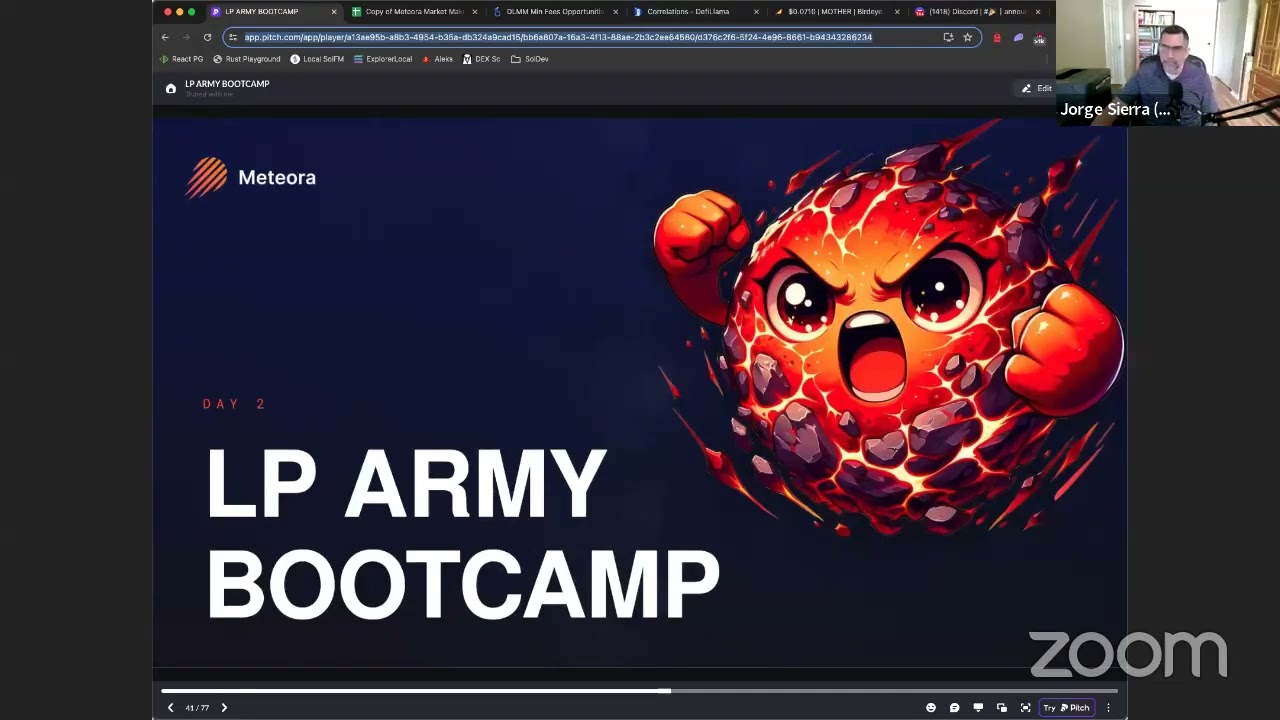Screen dimensions: 1280x720
Task: Open the ExplorerLocal bookmark
Action: 383,59
